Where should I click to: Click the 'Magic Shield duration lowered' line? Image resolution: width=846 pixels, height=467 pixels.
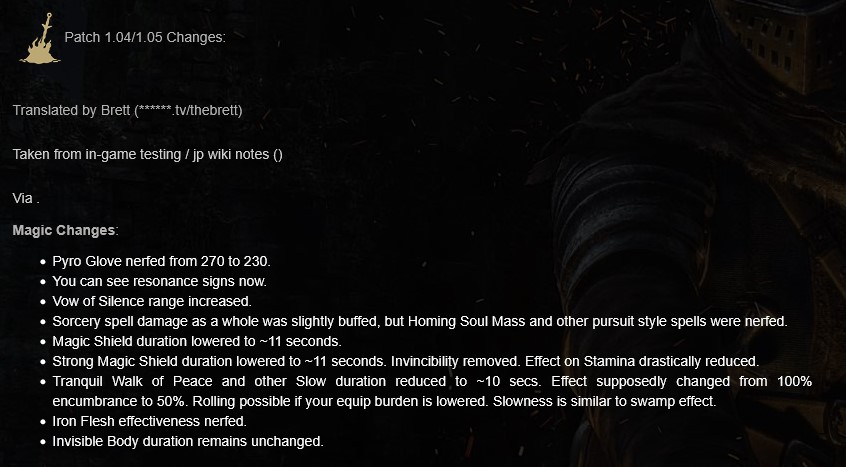[x=196, y=341]
